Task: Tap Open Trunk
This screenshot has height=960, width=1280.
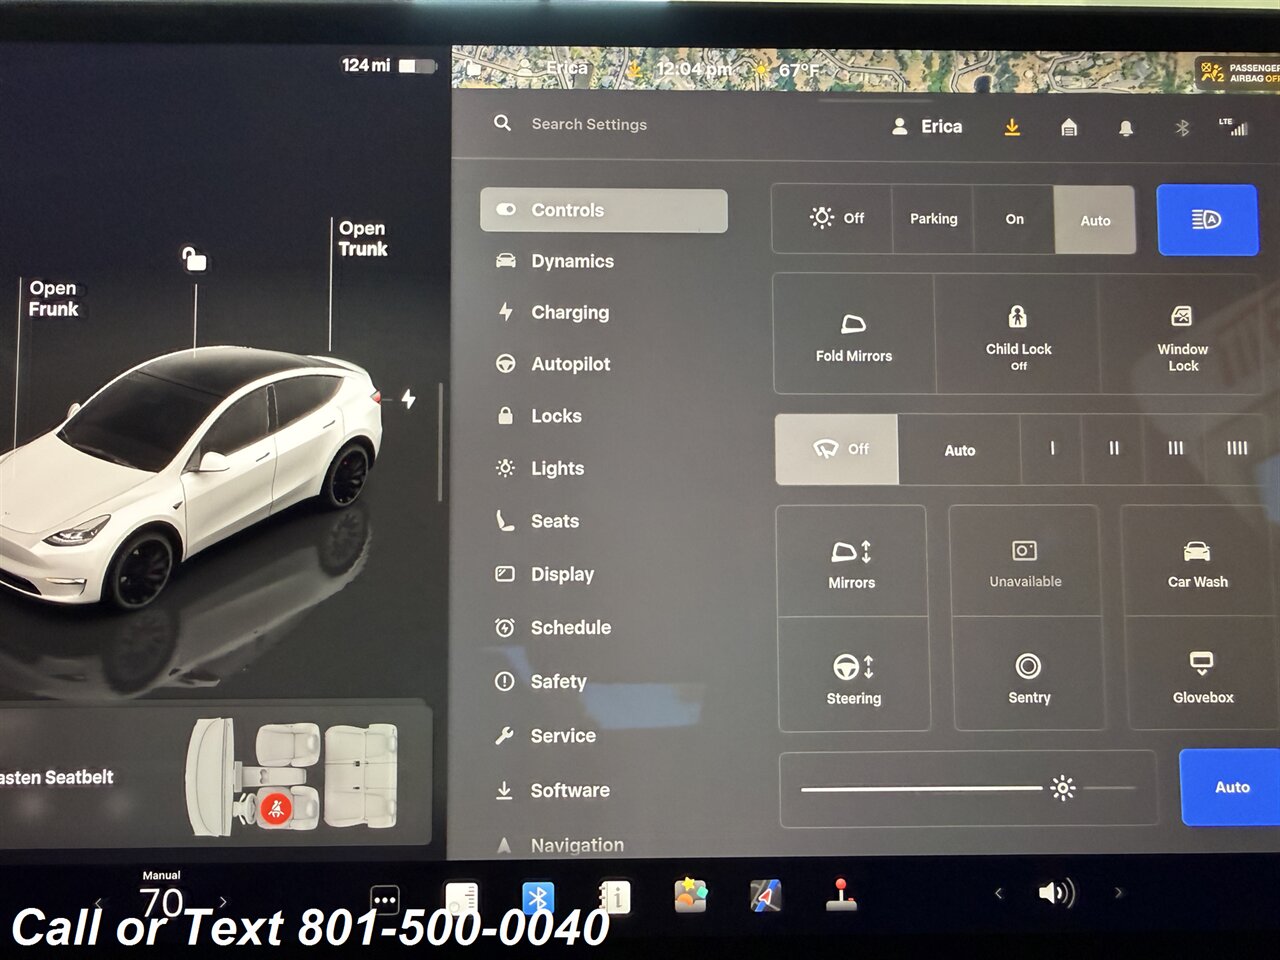Action: [362, 239]
